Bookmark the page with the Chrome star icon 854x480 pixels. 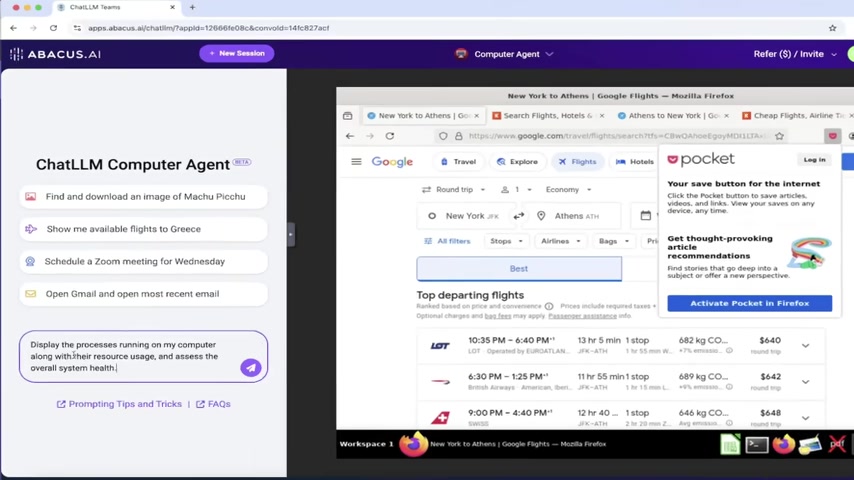tap(832, 28)
